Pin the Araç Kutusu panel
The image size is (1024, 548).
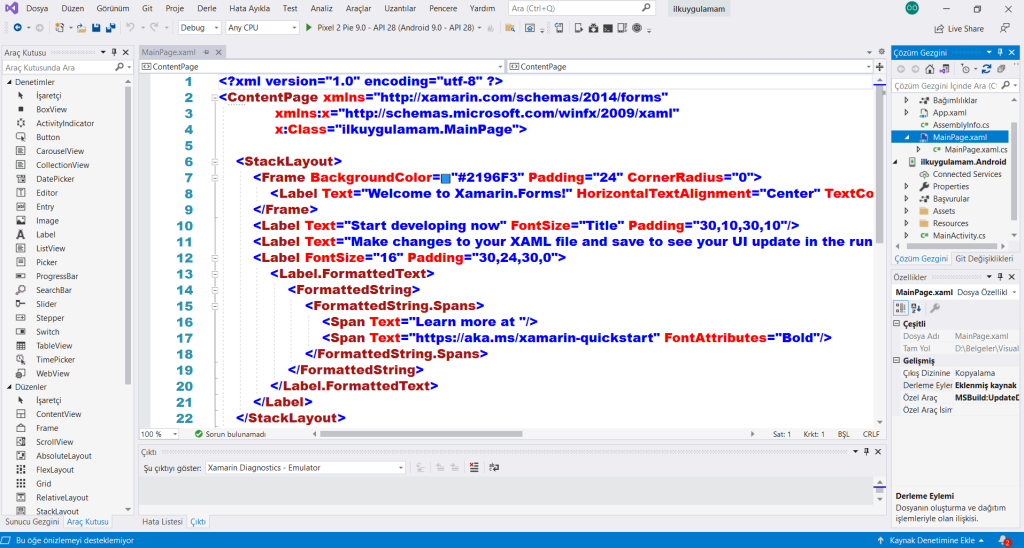point(115,51)
